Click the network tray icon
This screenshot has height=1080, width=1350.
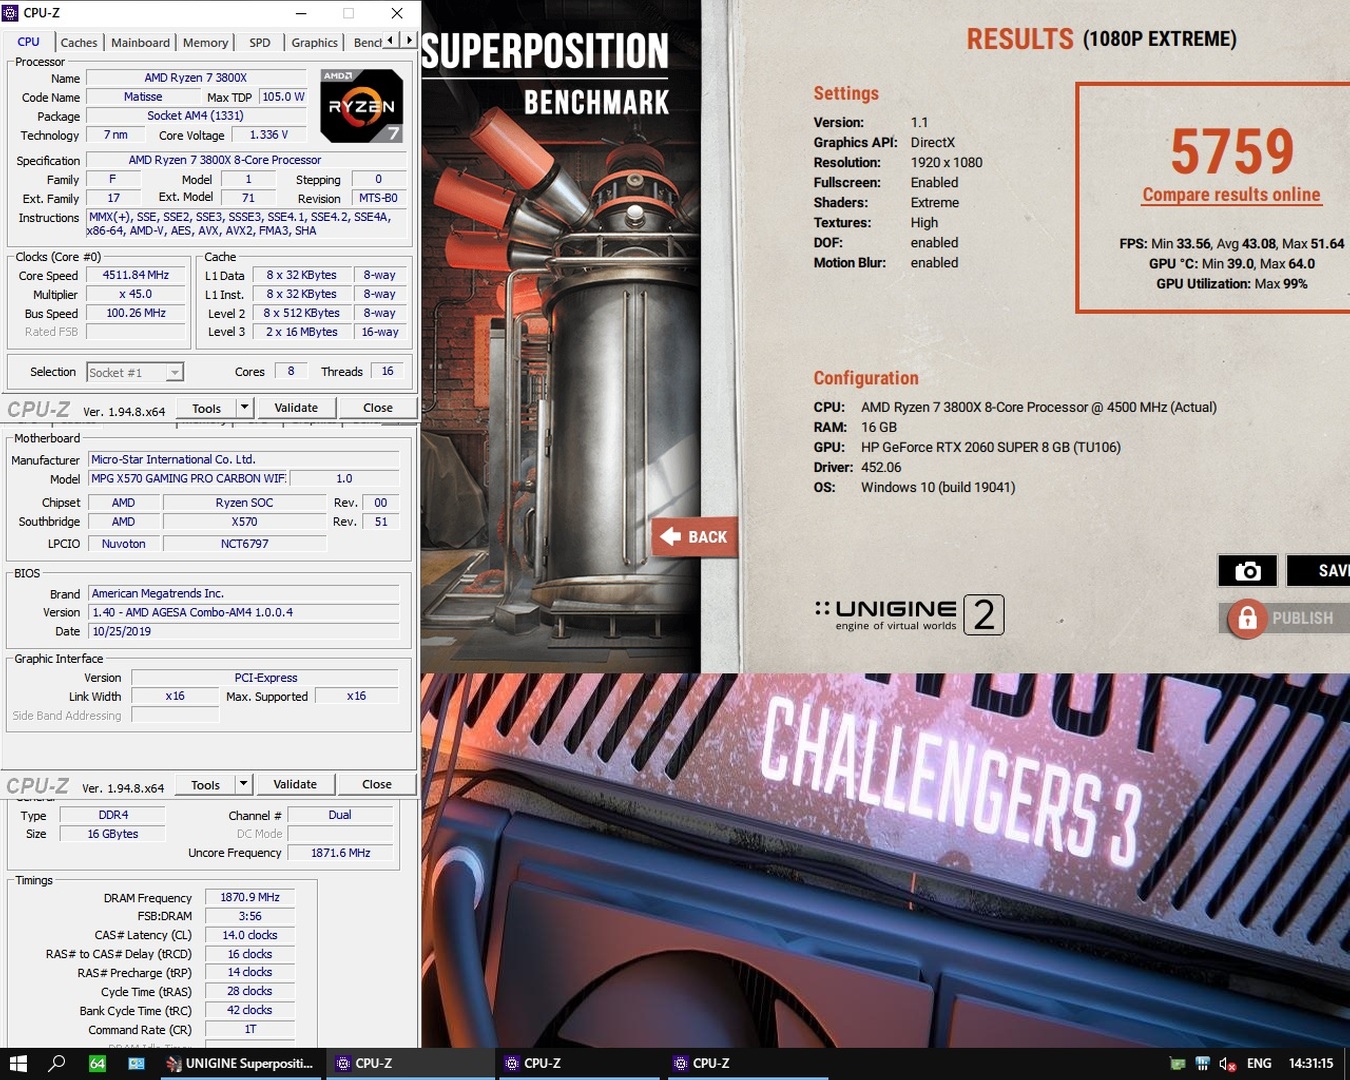pos(1202,1064)
